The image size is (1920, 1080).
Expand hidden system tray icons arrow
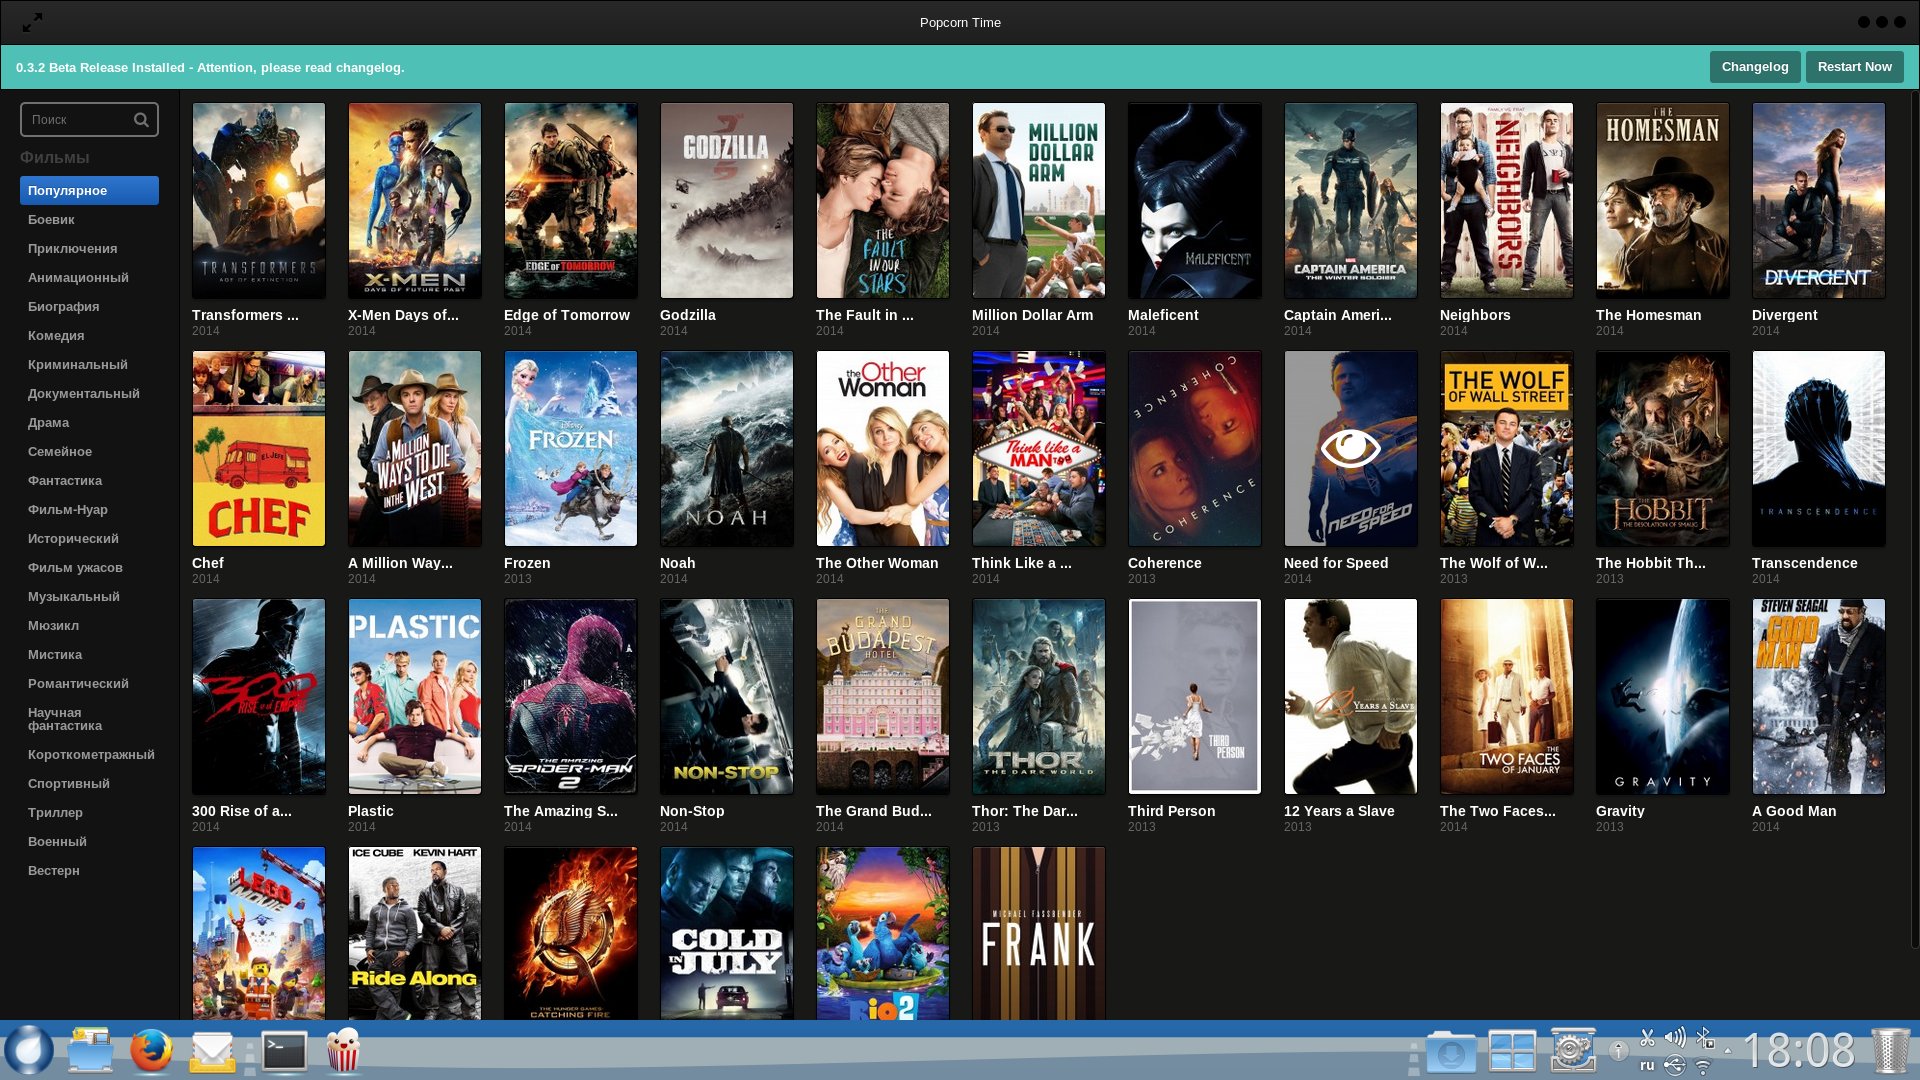pos(1727,1051)
